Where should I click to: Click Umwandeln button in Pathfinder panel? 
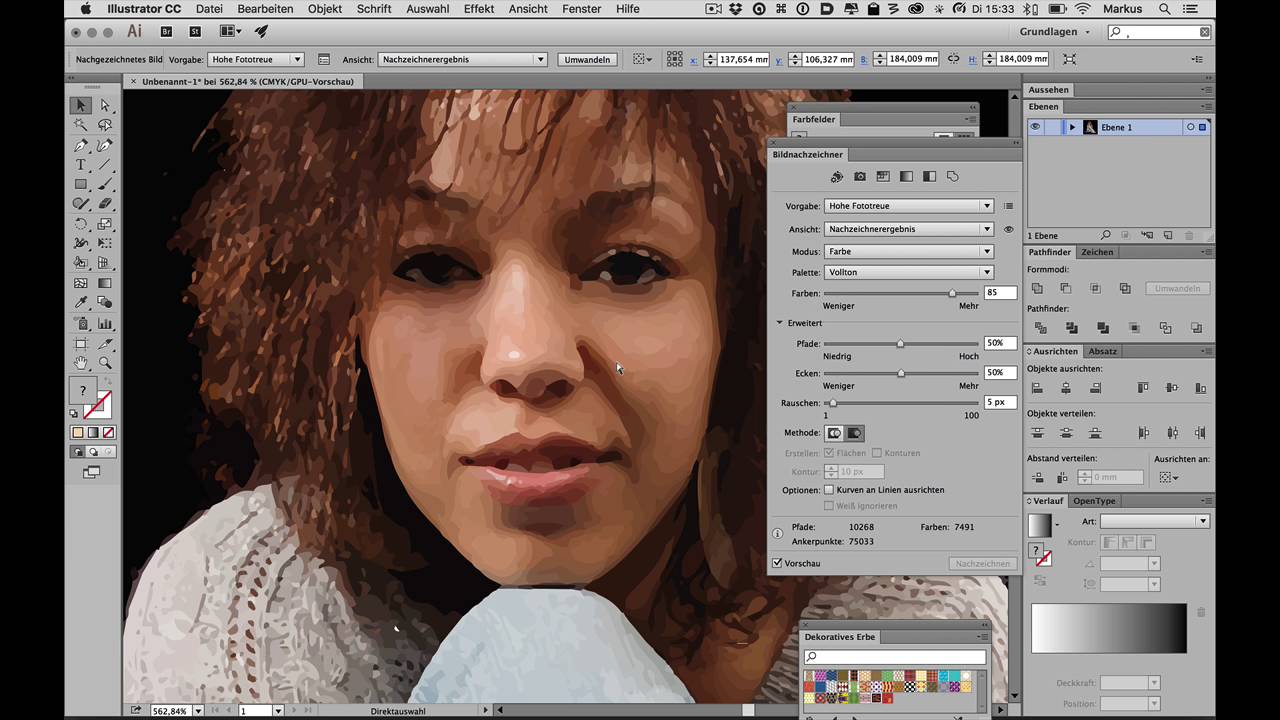[1177, 288]
